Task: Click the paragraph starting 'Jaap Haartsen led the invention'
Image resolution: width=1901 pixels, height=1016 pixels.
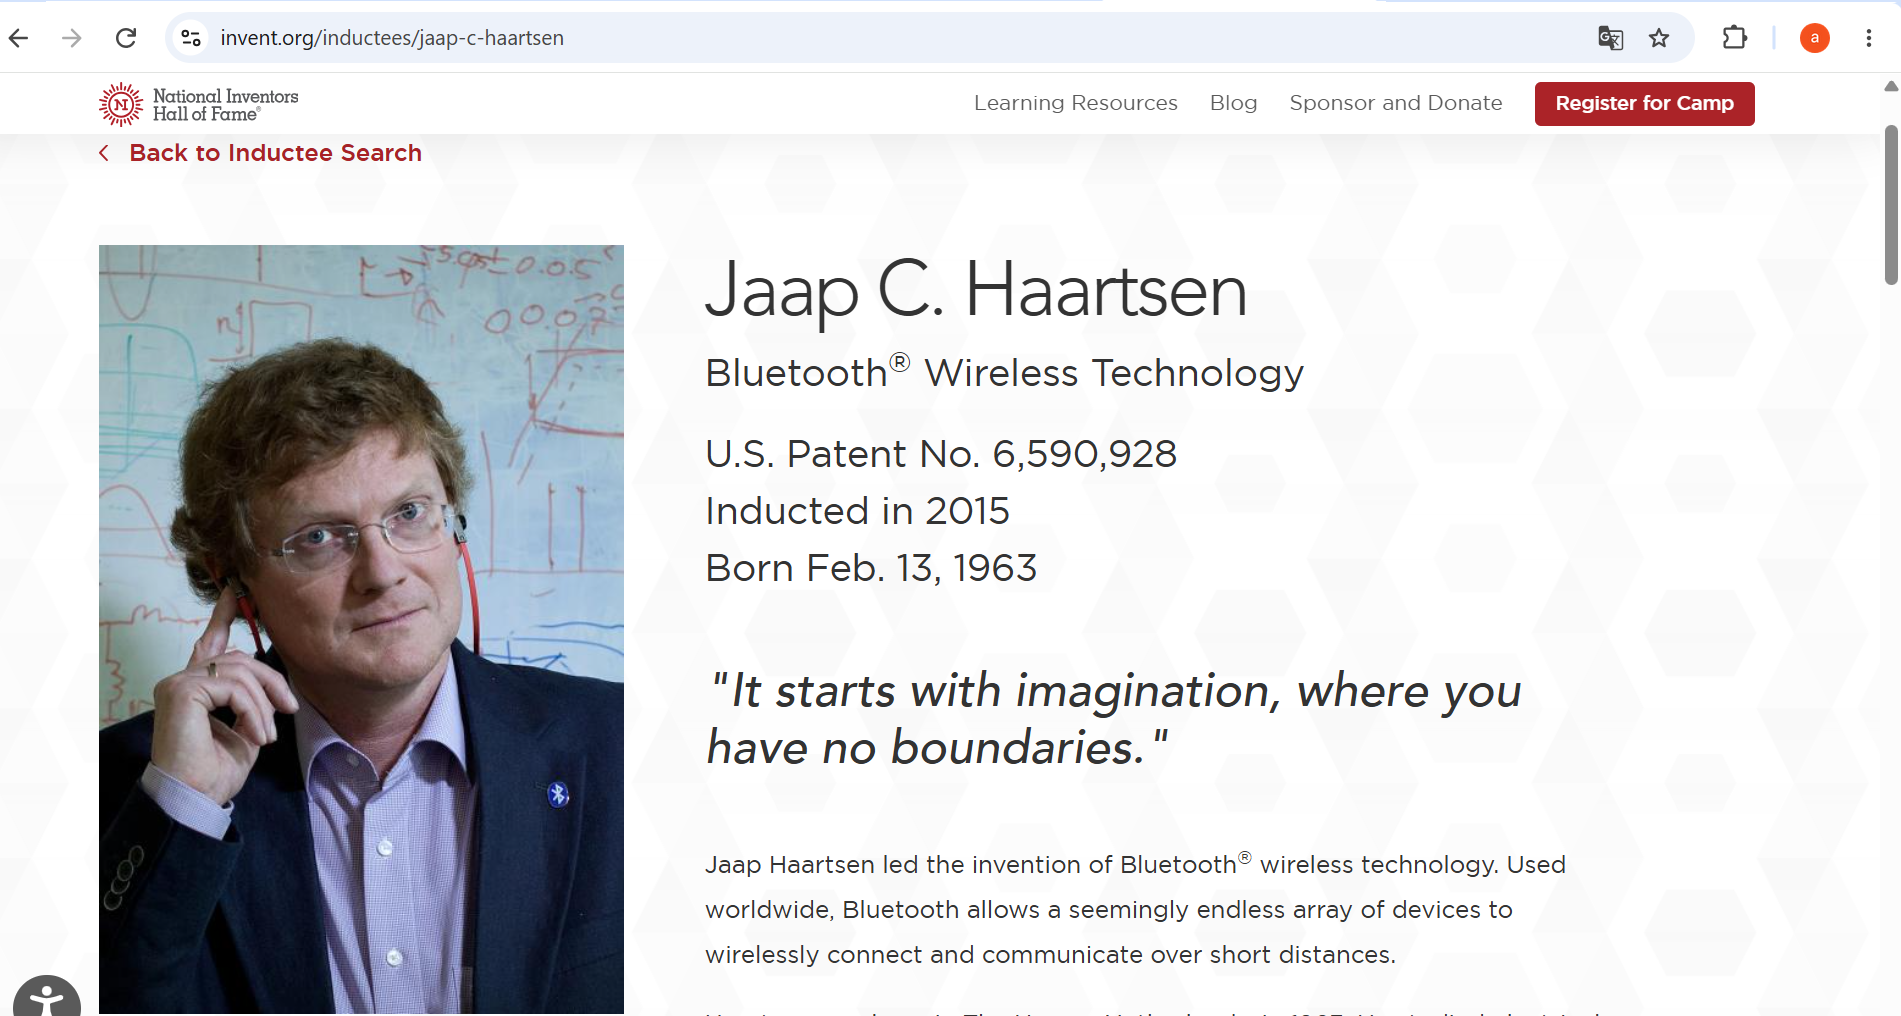Action: click(1135, 909)
